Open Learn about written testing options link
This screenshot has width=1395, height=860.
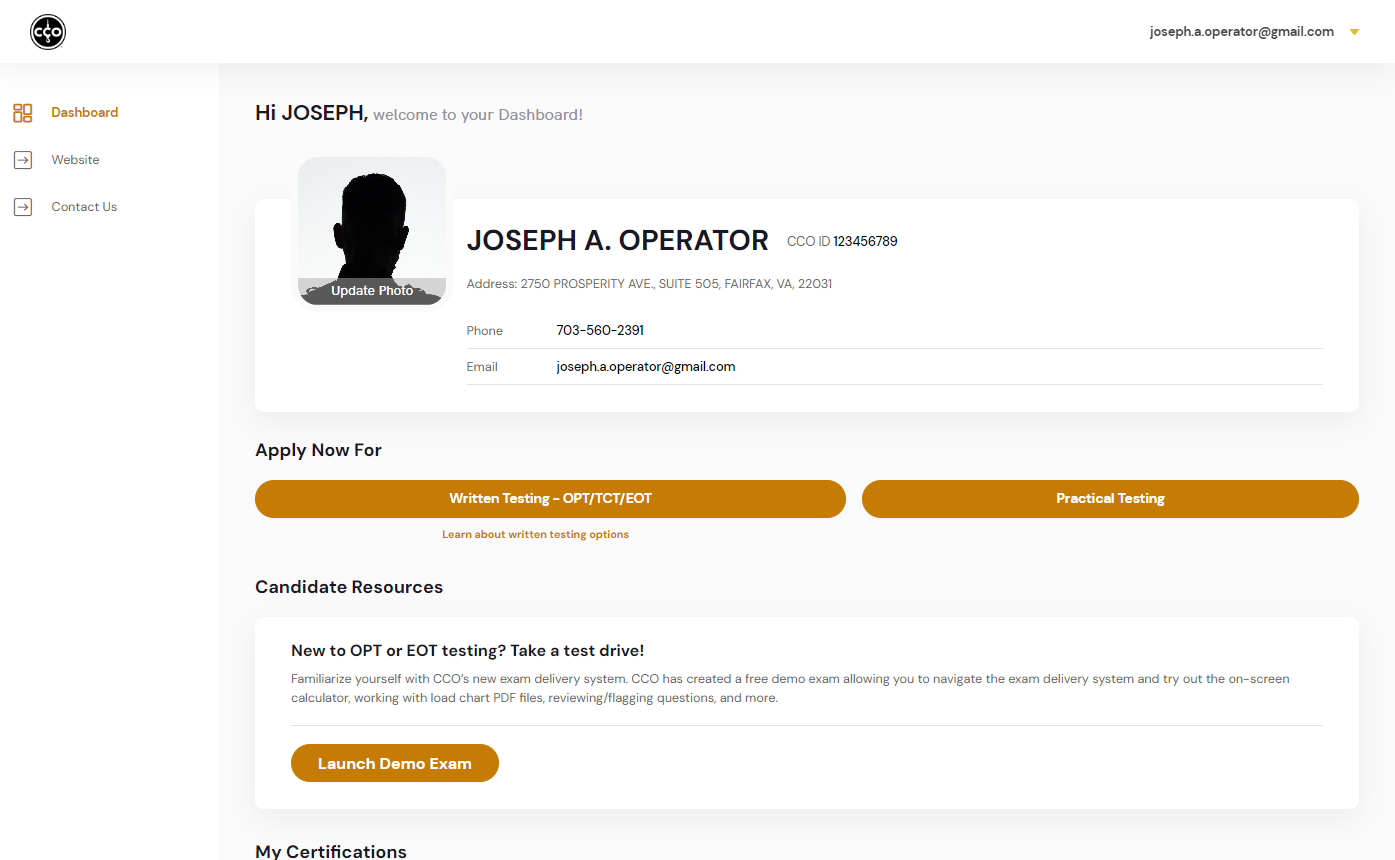pos(535,535)
